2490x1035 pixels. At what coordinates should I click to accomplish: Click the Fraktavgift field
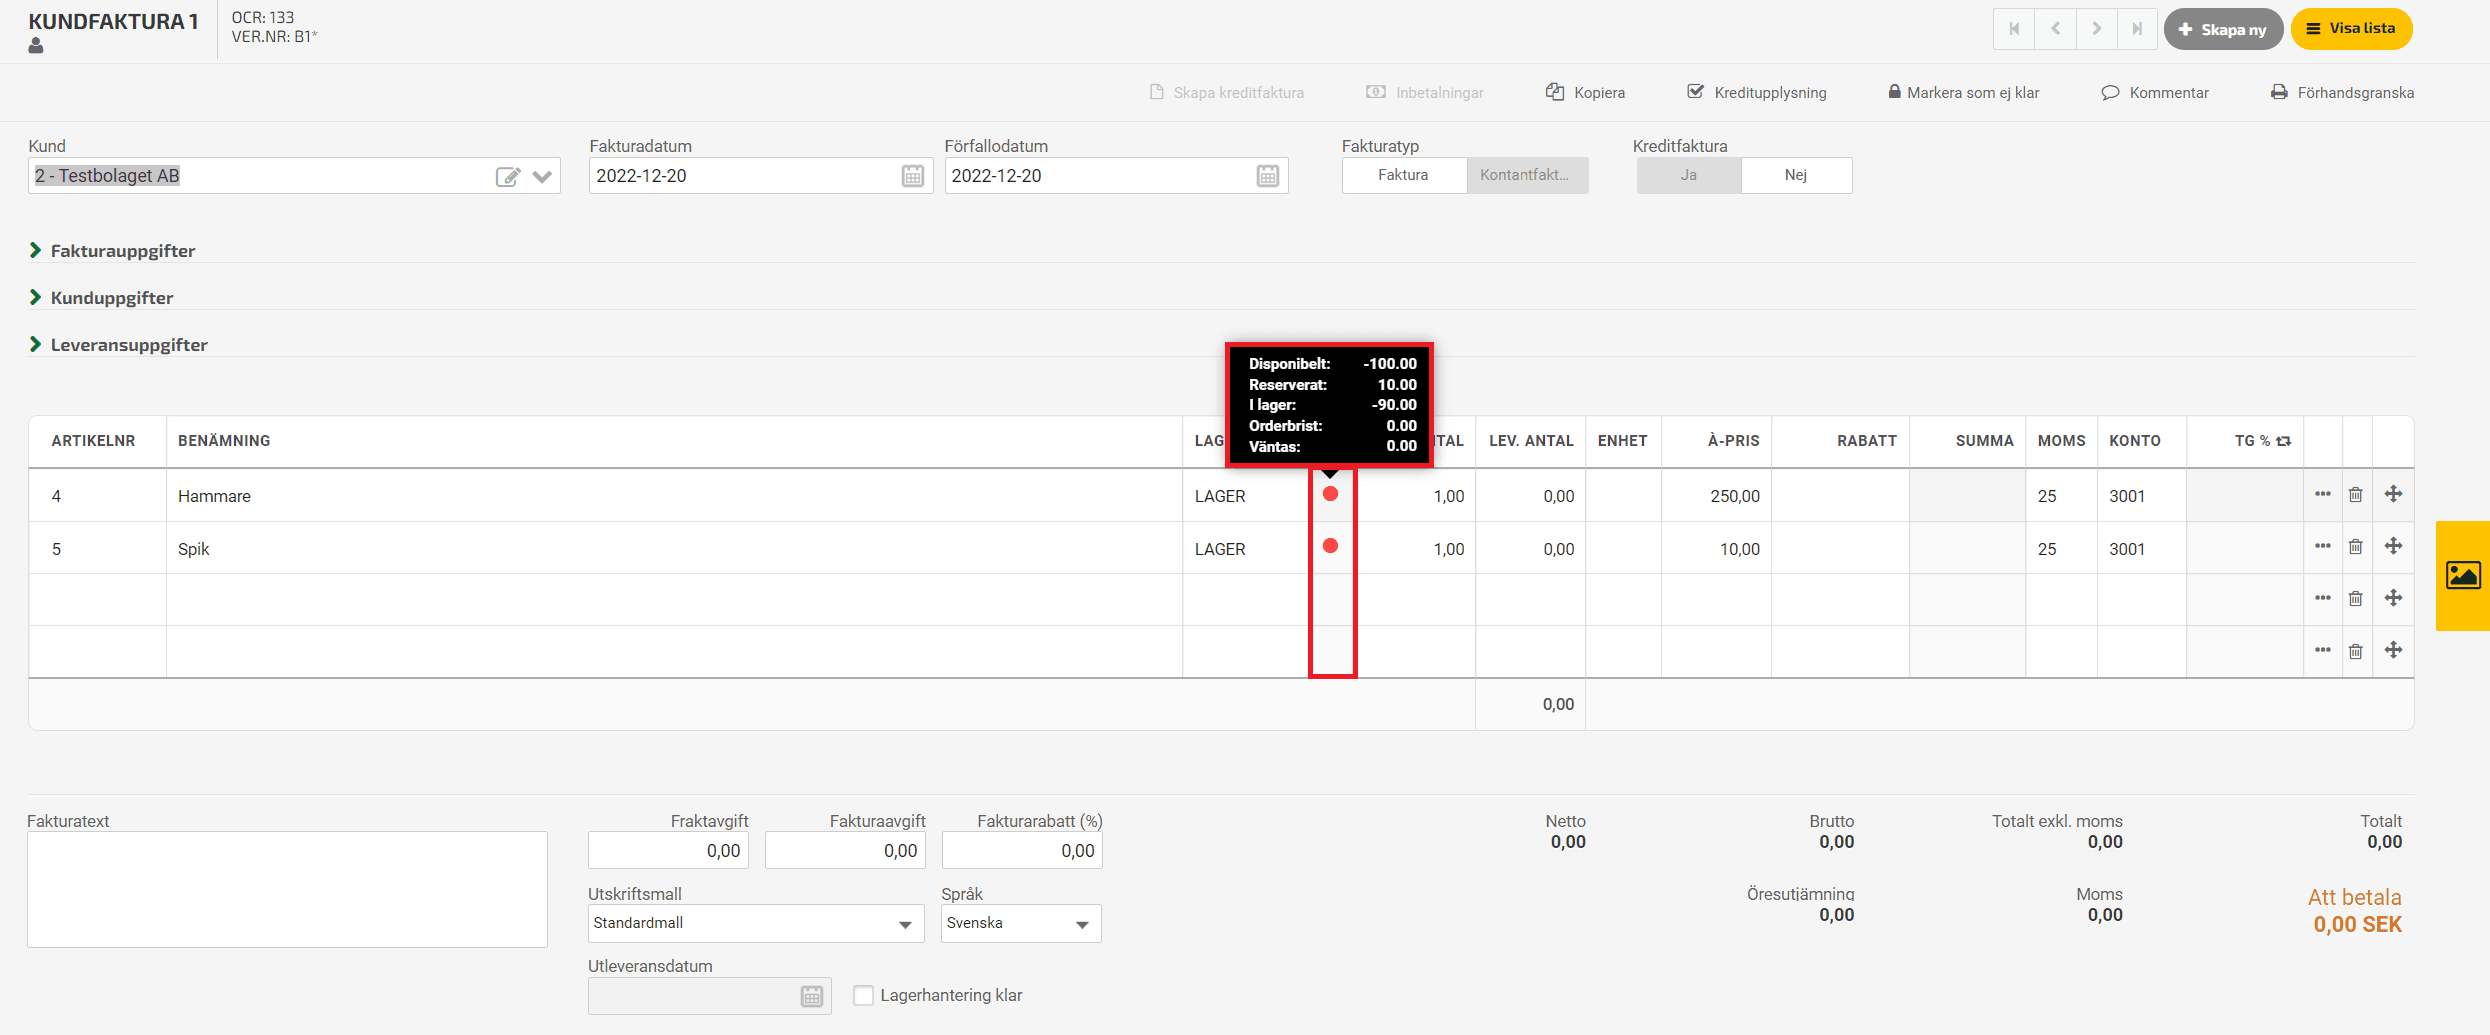[668, 851]
